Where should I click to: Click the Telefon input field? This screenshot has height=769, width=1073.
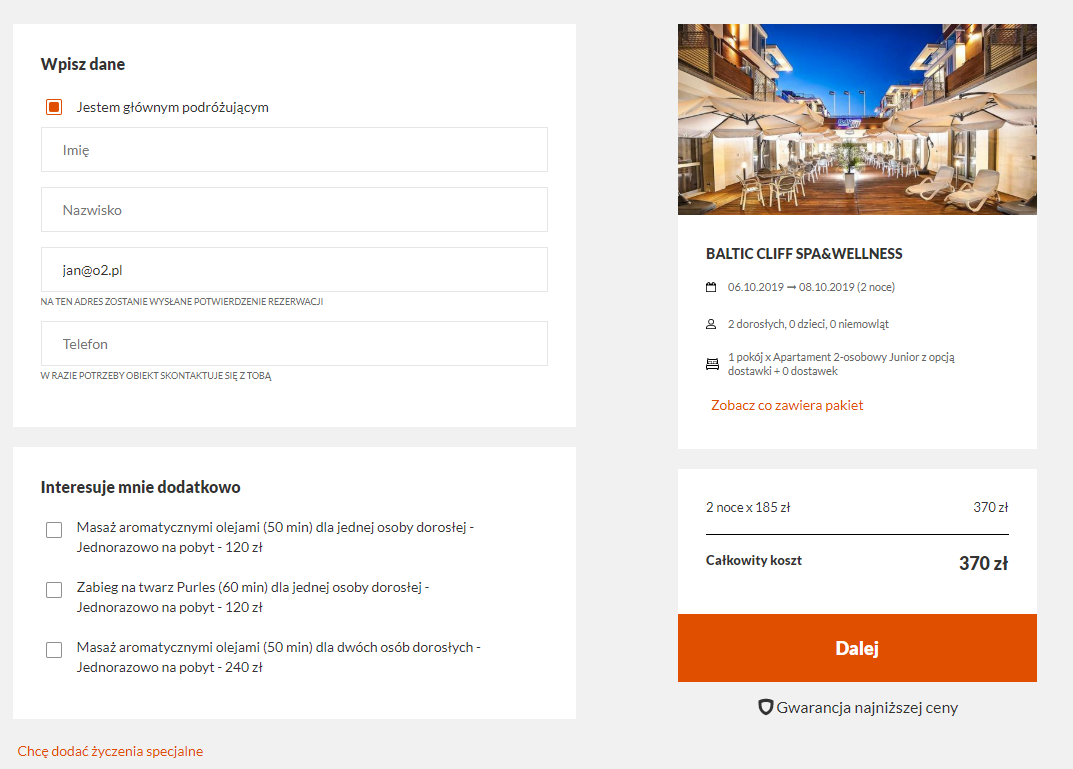click(x=294, y=343)
